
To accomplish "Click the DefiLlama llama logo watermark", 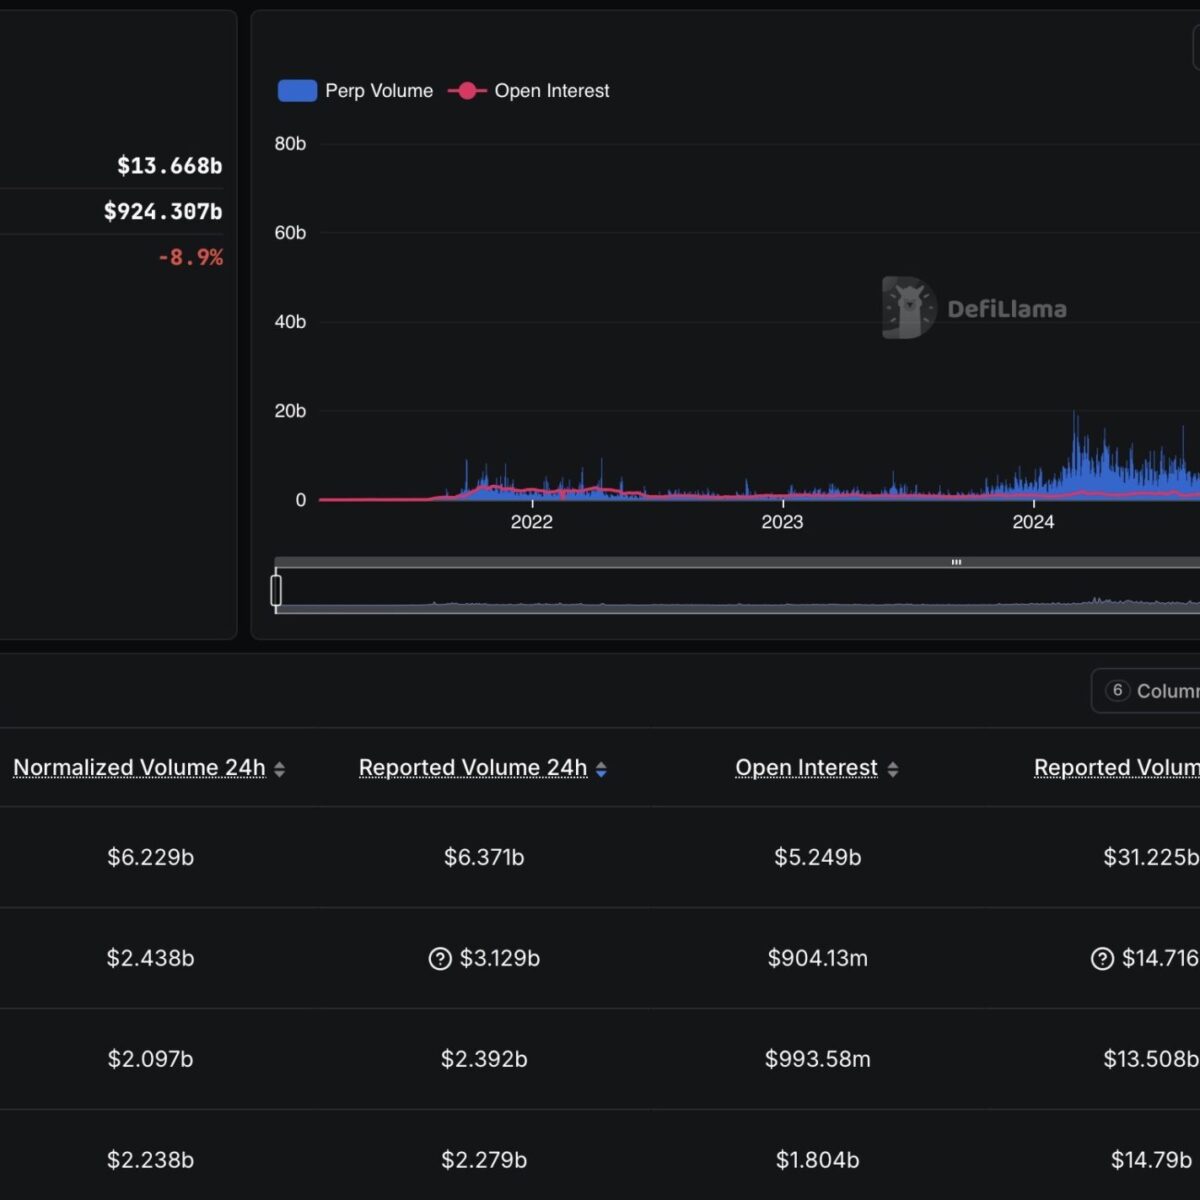I will (x=908, y=308).
